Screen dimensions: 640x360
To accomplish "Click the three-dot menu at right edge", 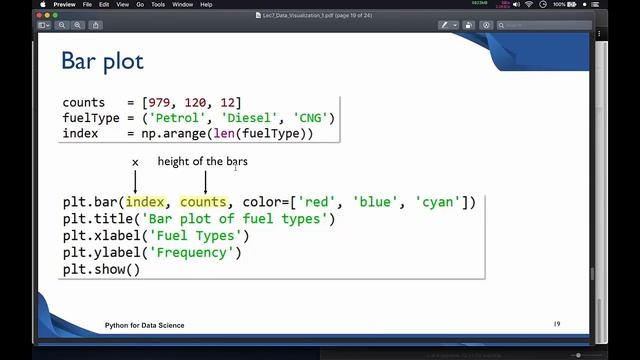I will (599, 34).
